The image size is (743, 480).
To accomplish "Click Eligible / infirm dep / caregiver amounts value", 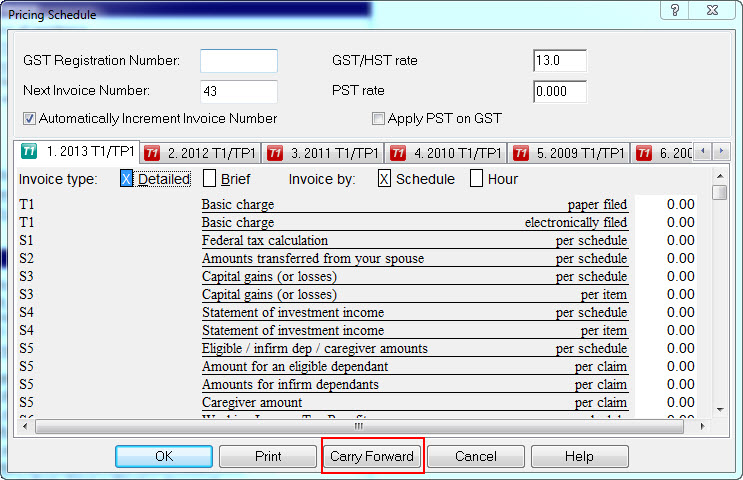I will pyautogui.click(x=666, y=348).
